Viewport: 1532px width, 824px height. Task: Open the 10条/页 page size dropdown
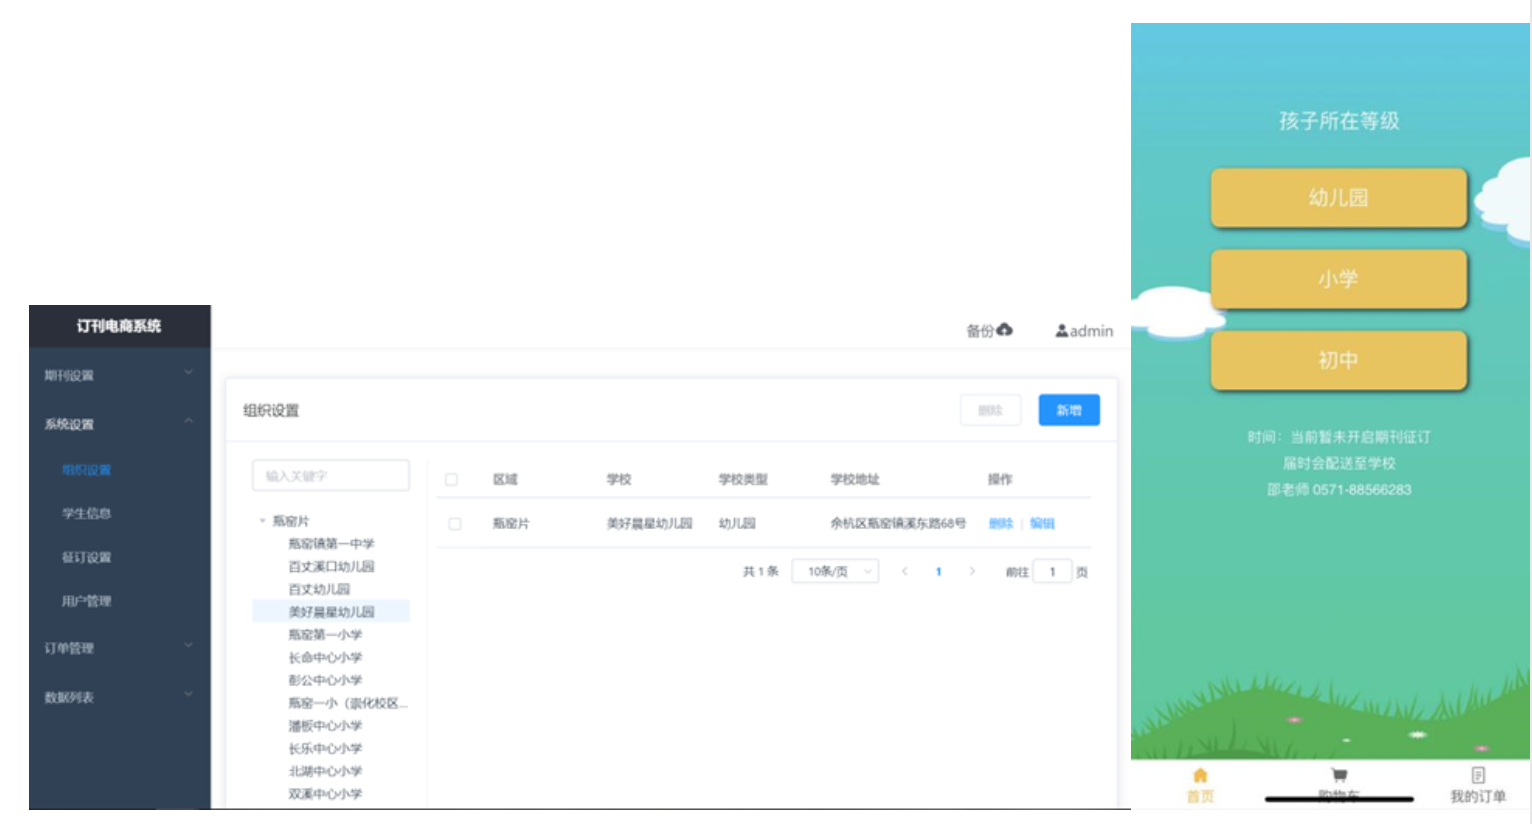coord(835,572)
